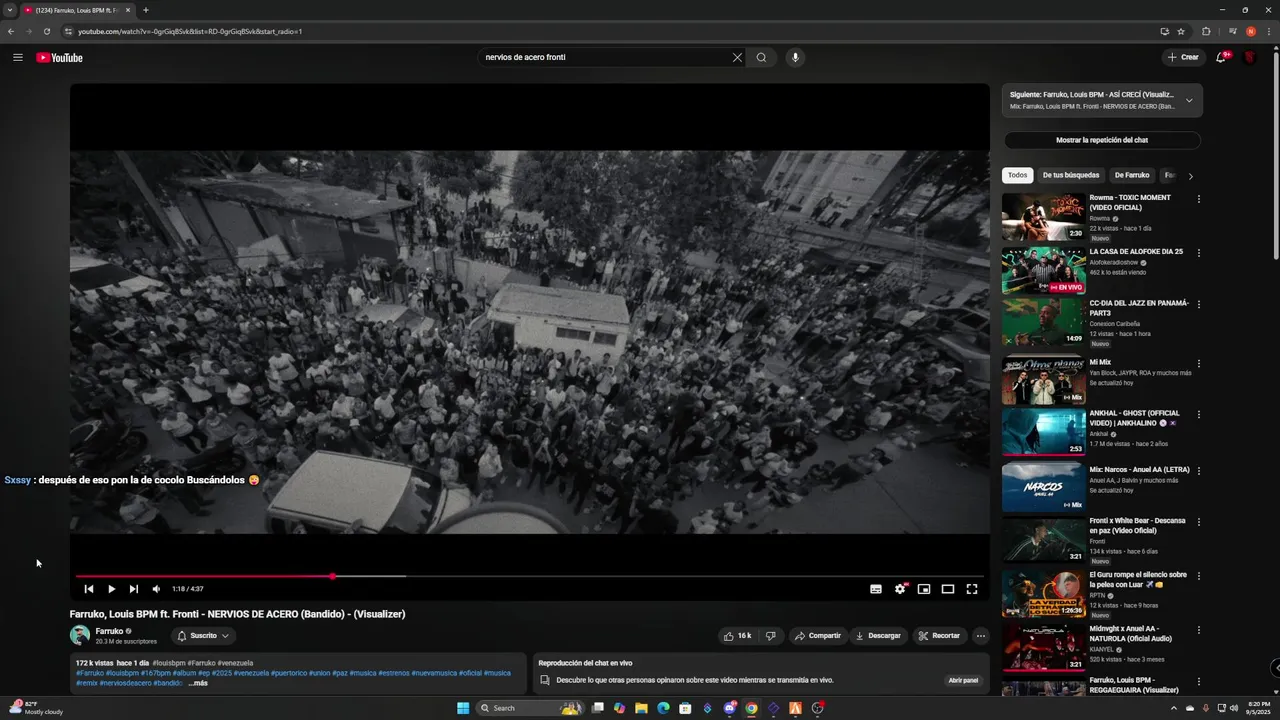Open Discord from the taskbar
1280x720 pixels.
click(729, 708)
